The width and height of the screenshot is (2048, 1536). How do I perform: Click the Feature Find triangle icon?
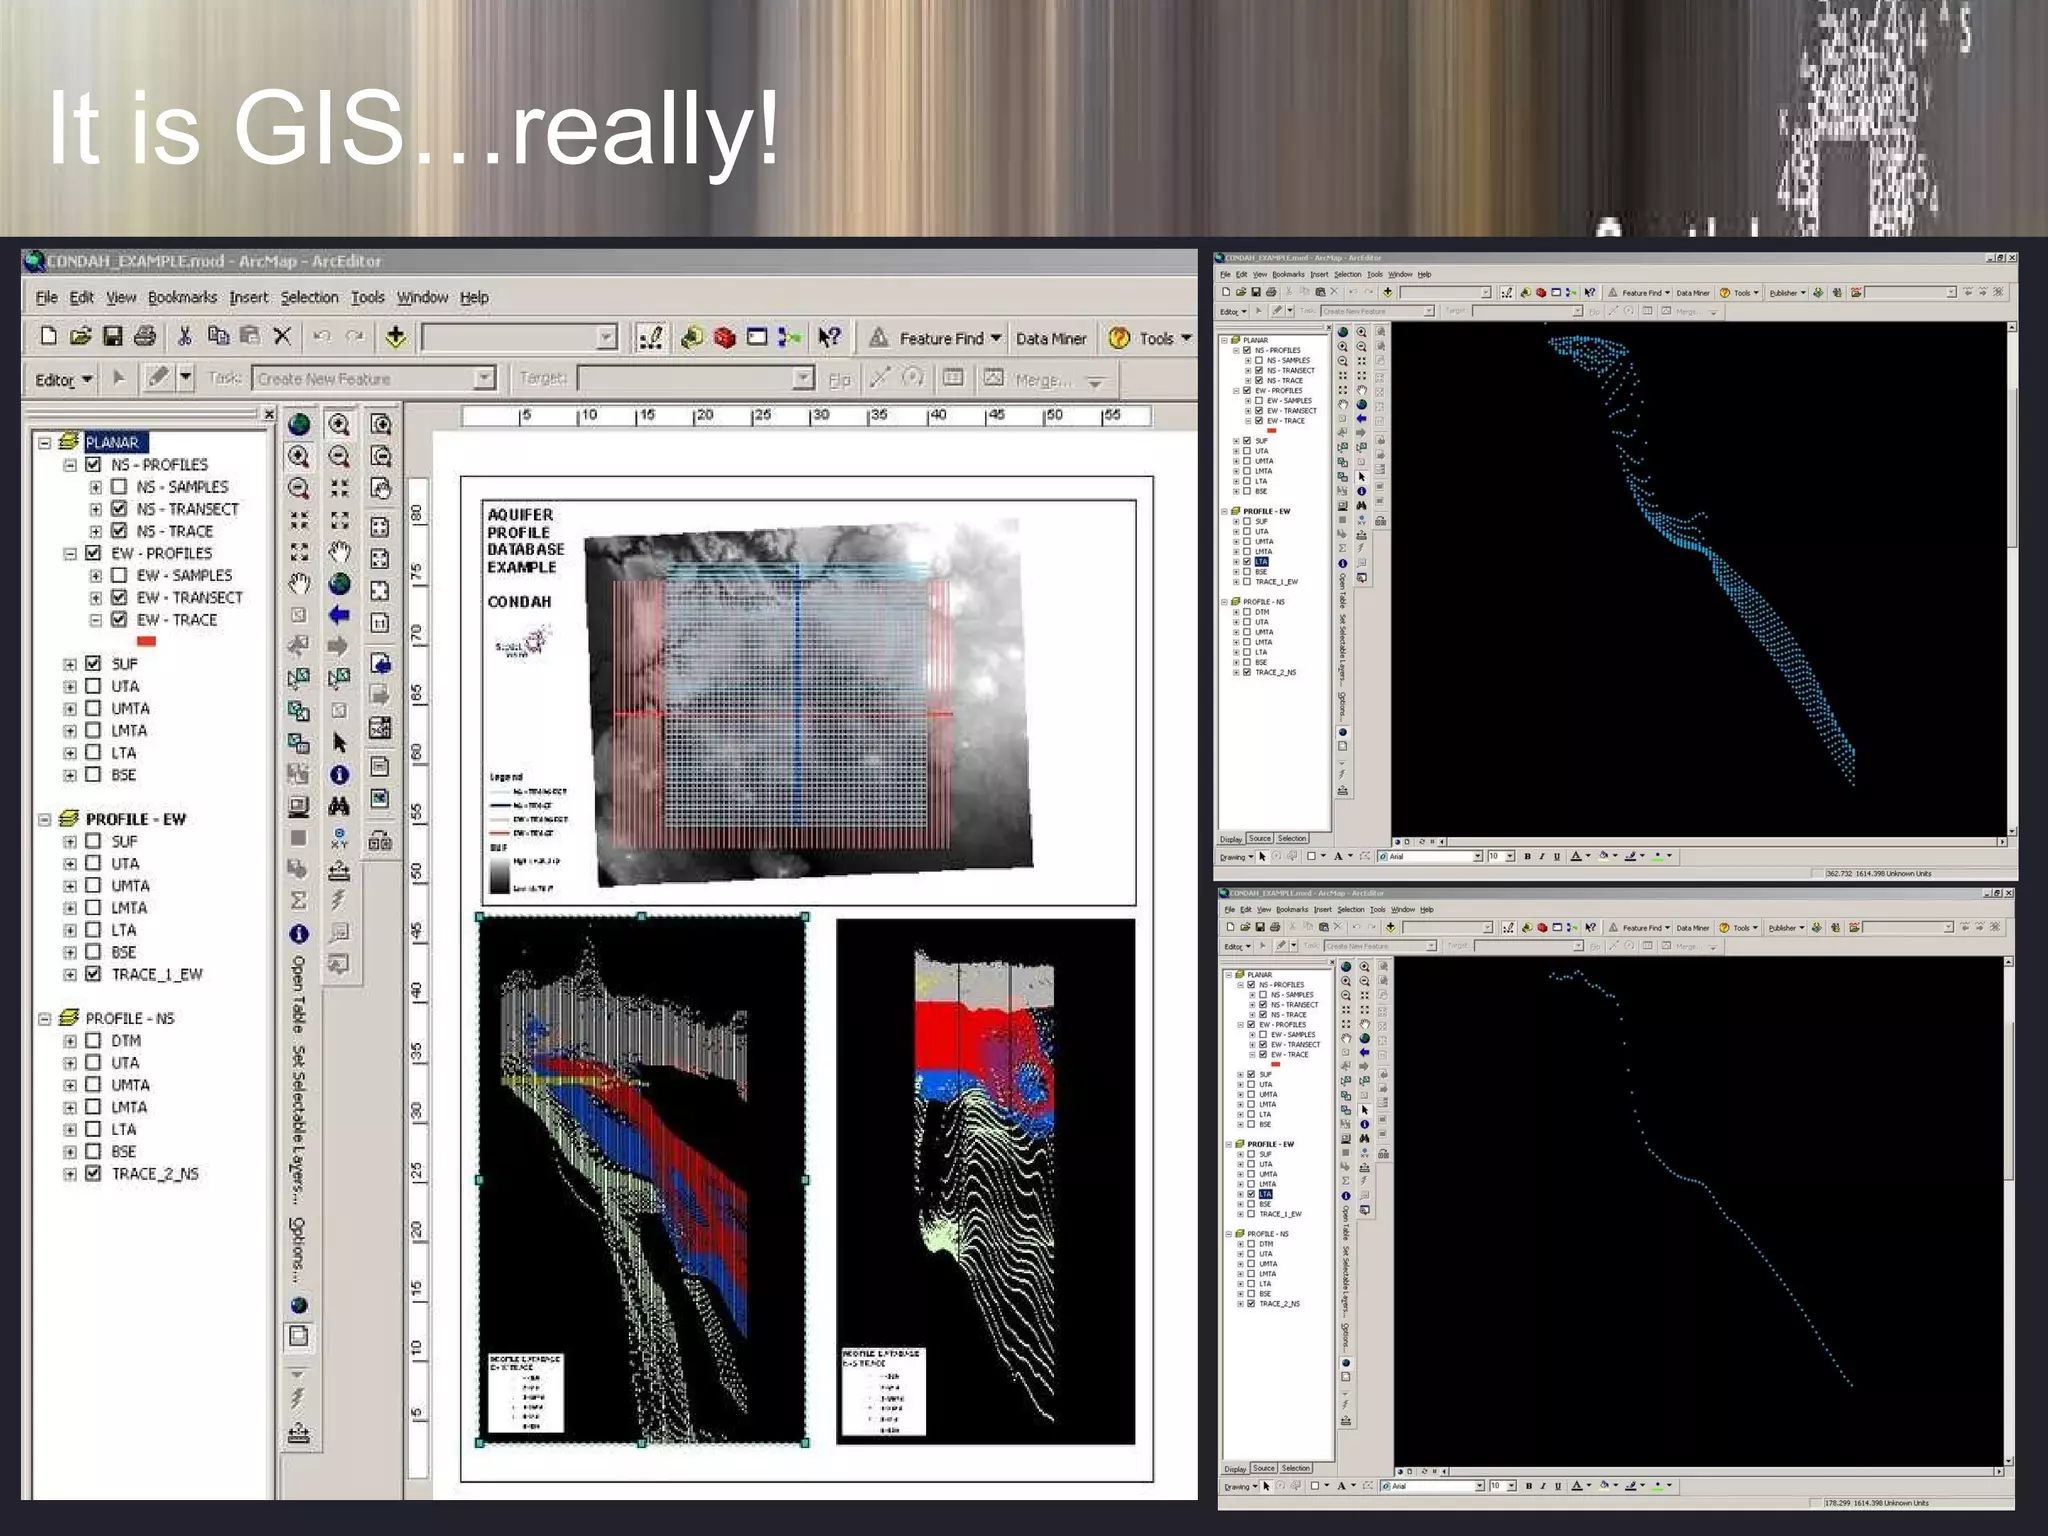click(878, 338)
